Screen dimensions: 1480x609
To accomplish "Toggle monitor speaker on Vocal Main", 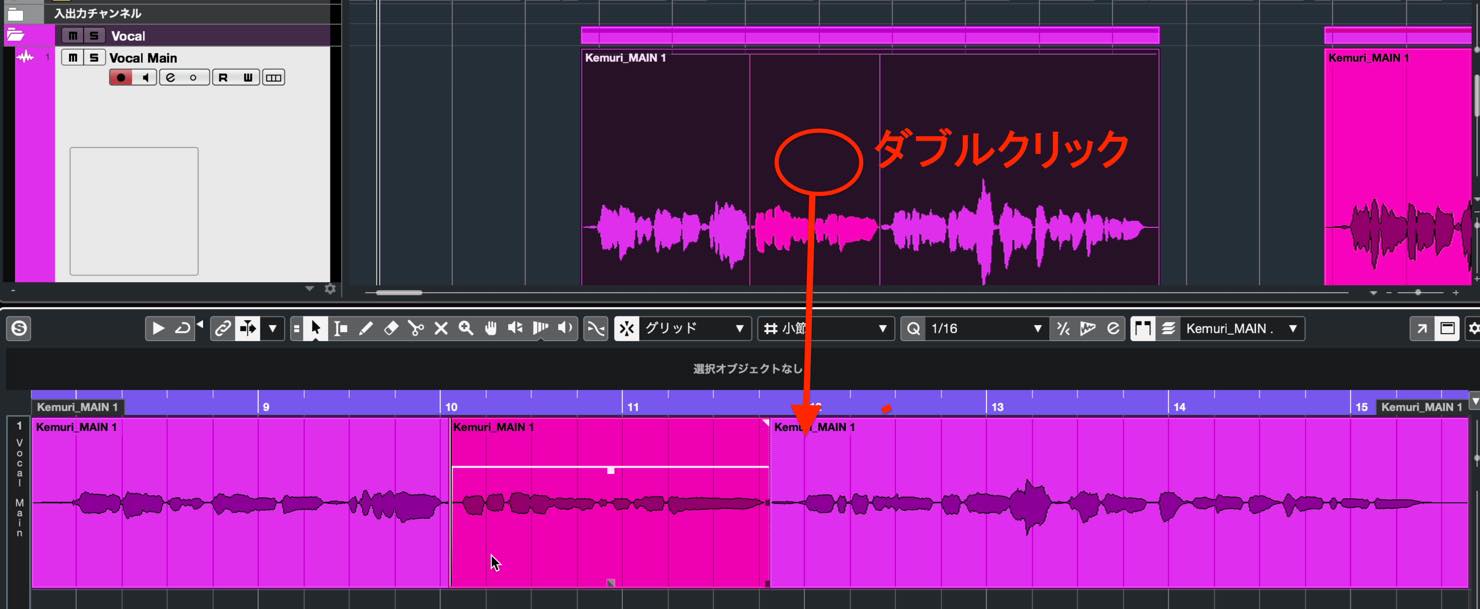I will pos(145,77).
